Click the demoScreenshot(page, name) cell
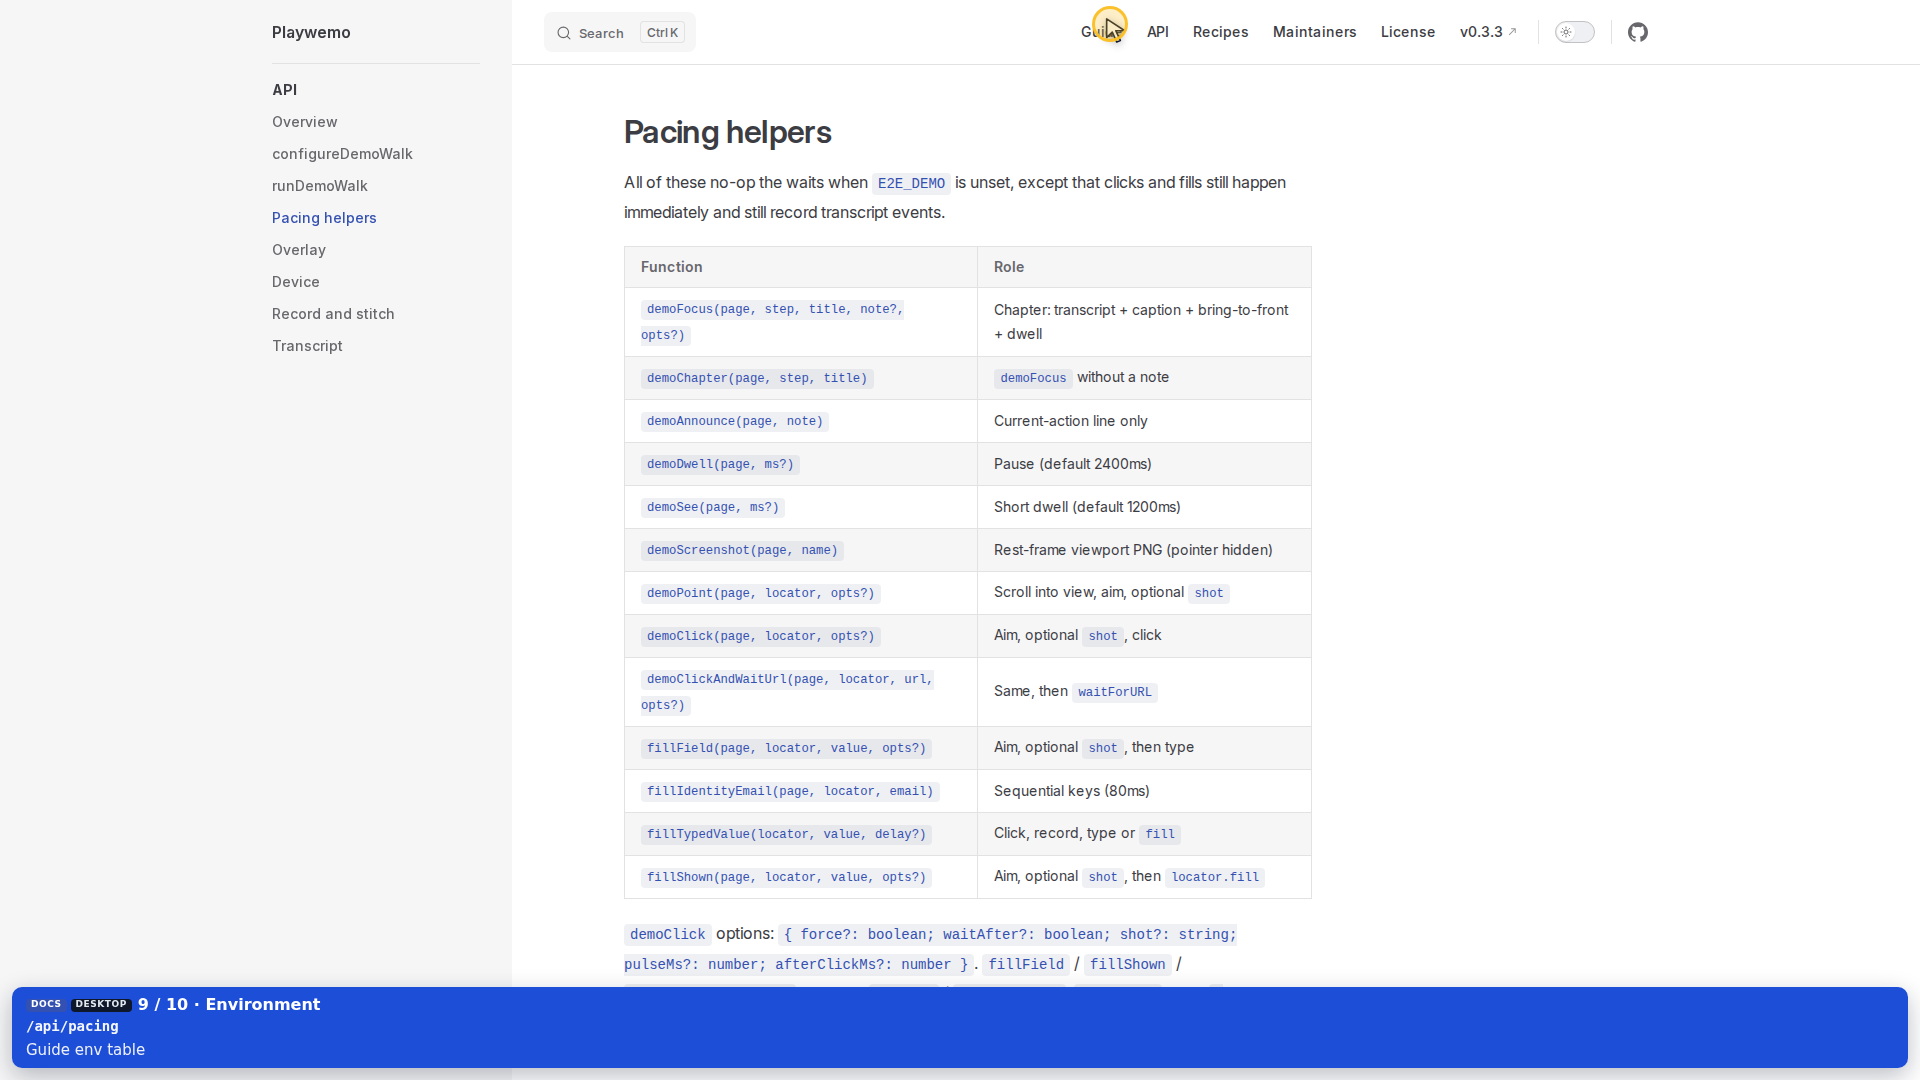 click(x=801, y=550)
